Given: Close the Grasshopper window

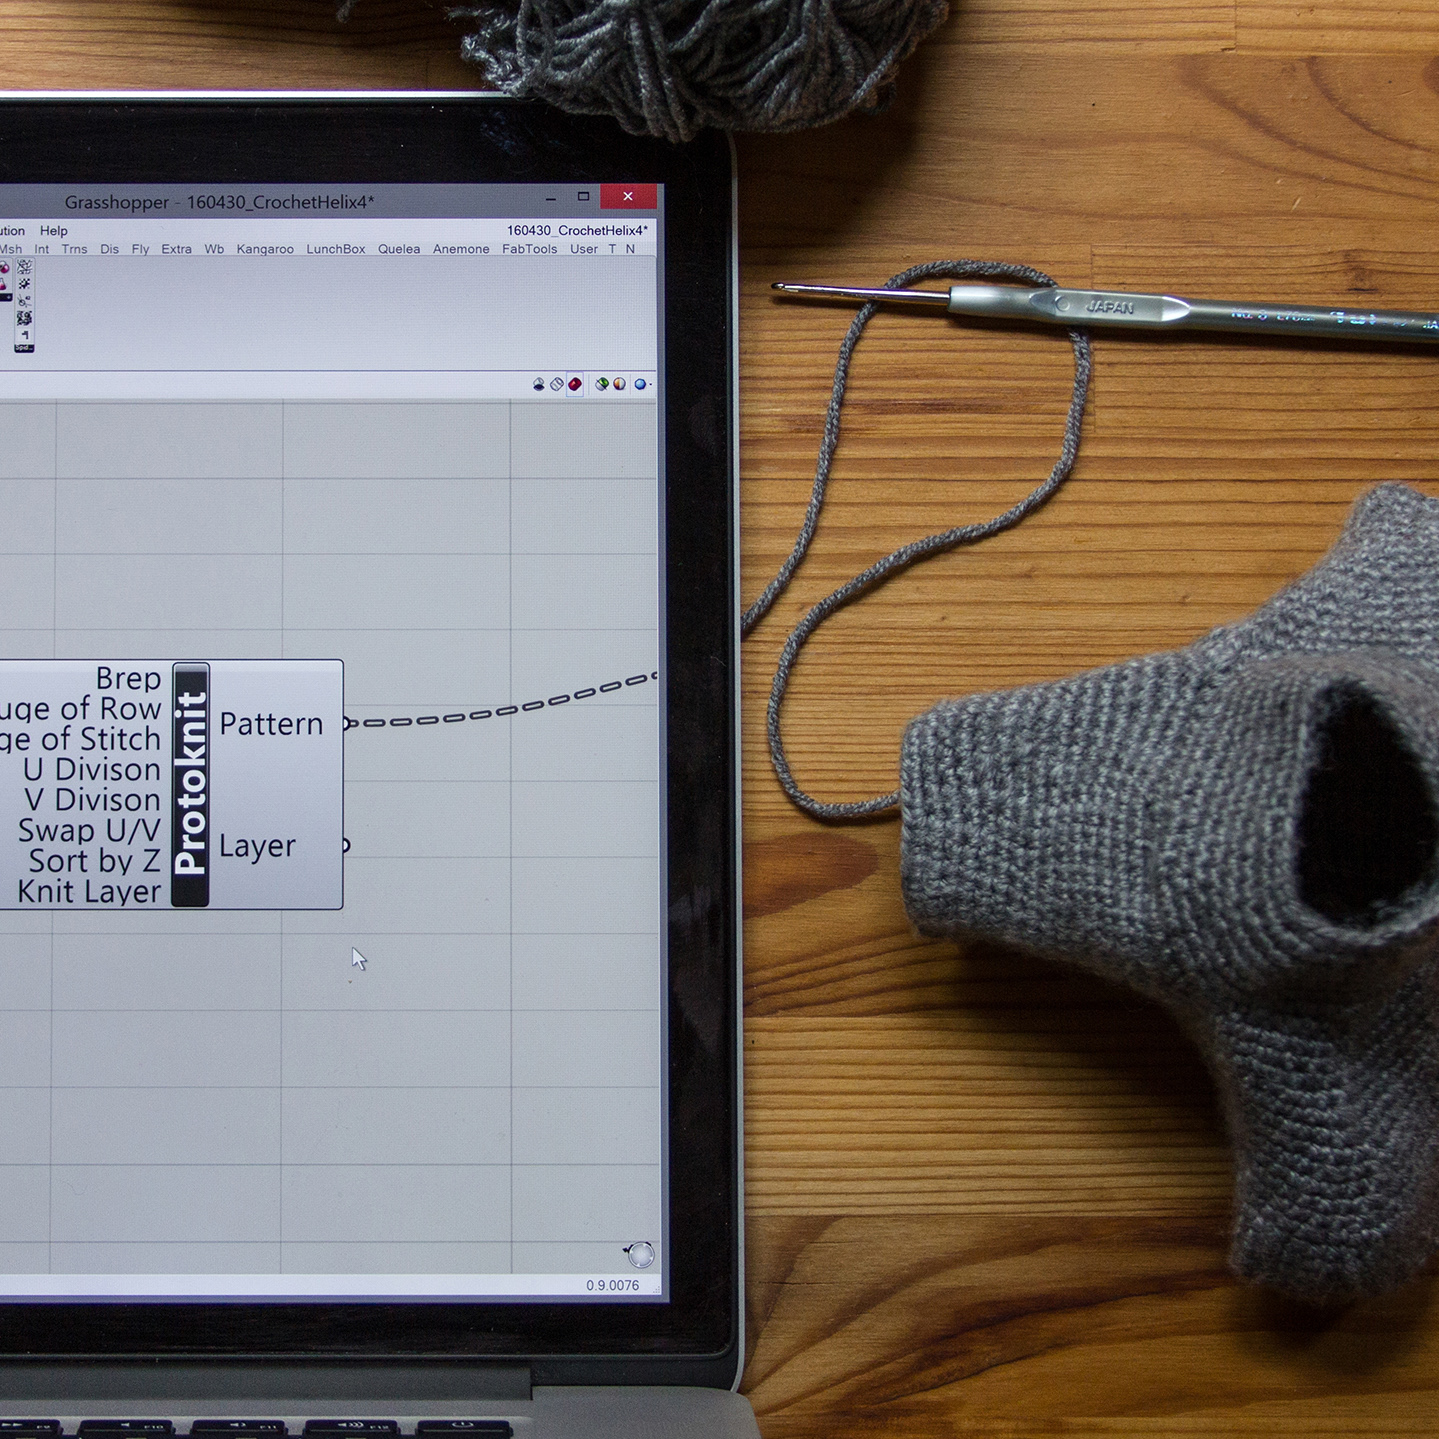Looking at the screenshot, I should pyautogui.click(x=628, y=196).
